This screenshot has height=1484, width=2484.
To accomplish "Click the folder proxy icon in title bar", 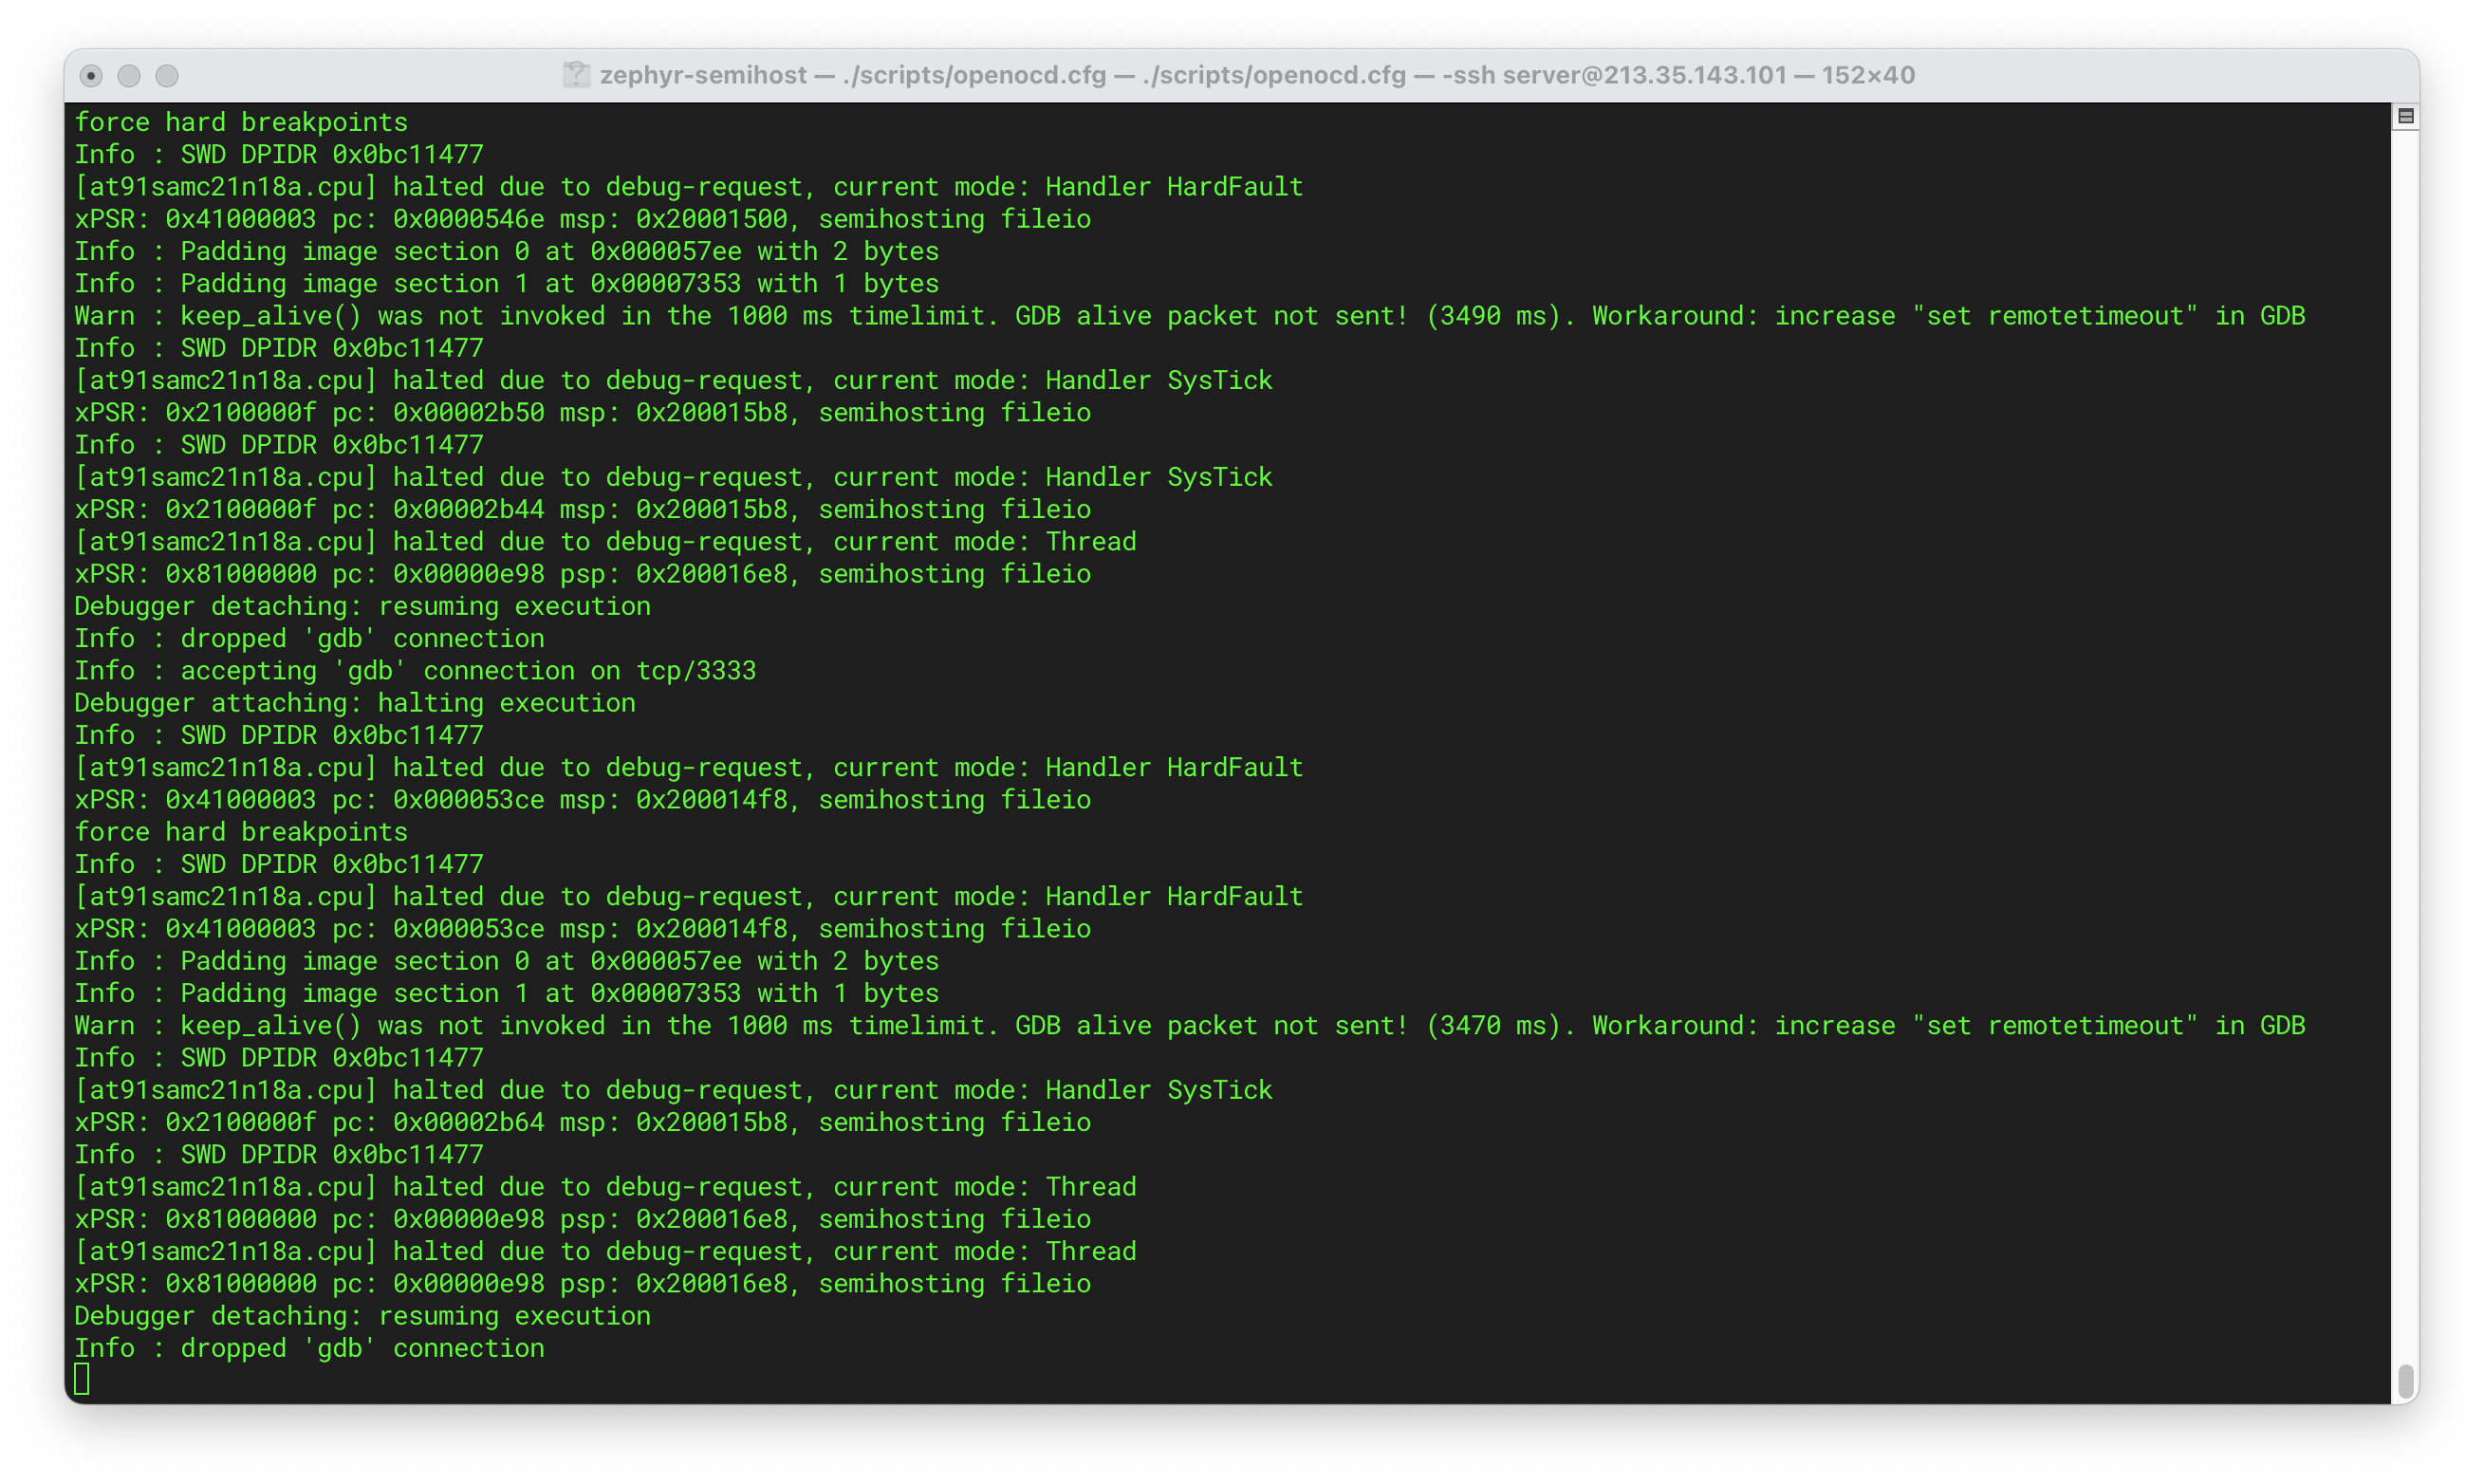I will 576,75.
